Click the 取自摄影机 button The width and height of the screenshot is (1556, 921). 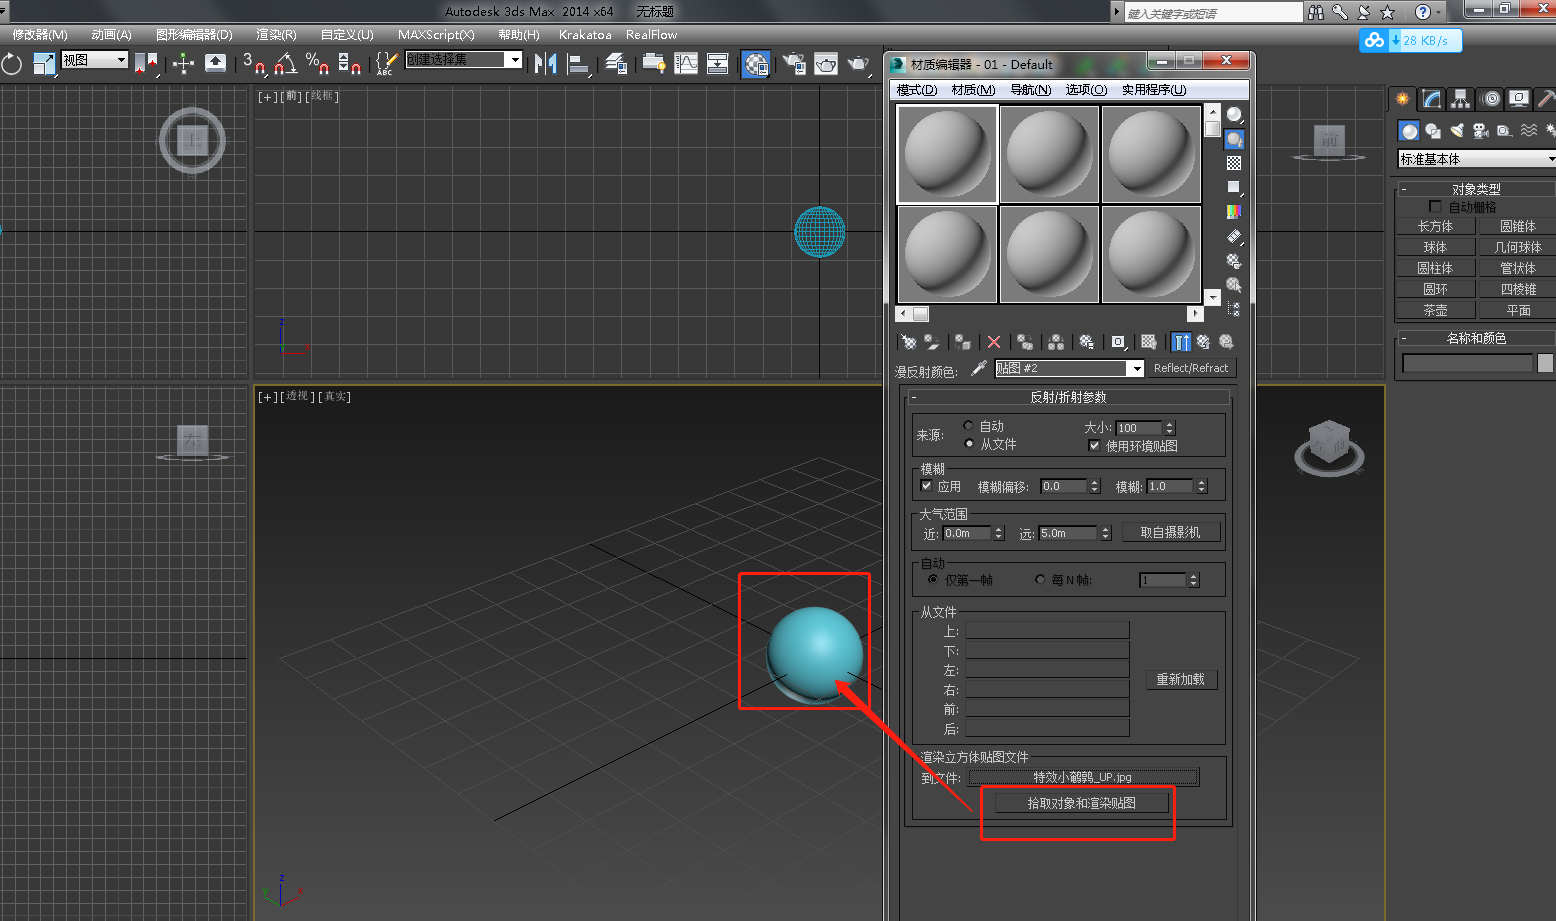coord(1170,533)
